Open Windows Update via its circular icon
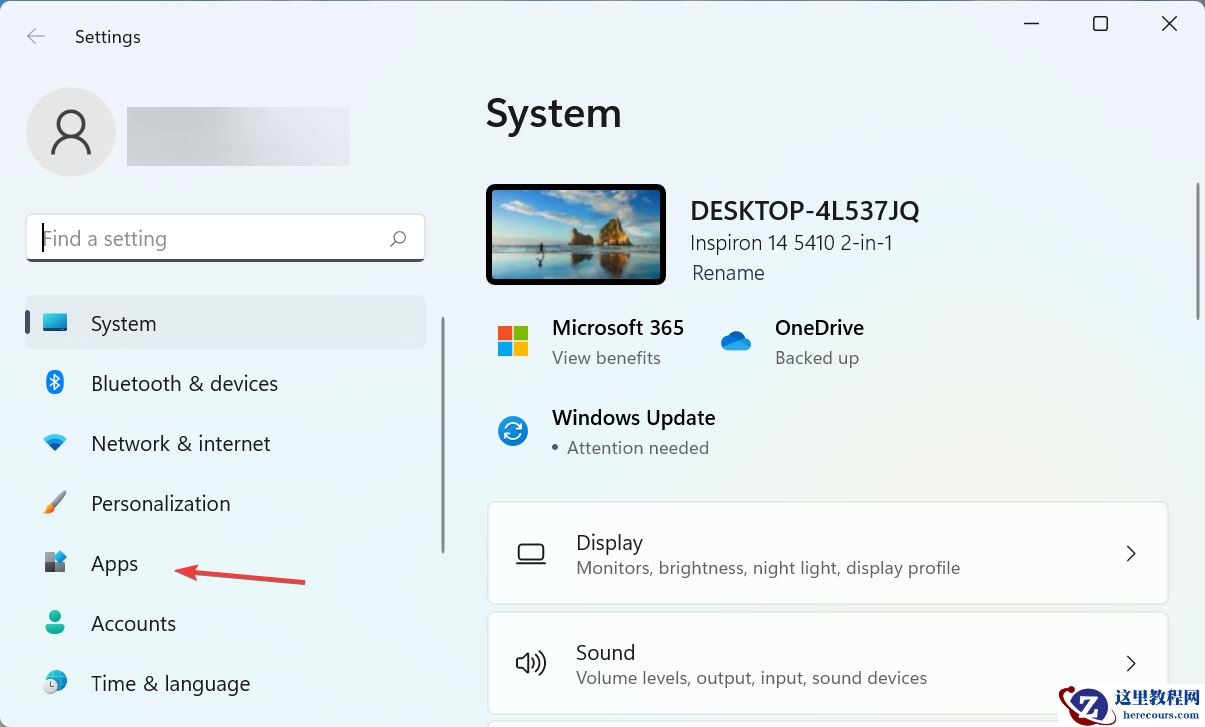1205x727 pixels. tap(513, 431)
